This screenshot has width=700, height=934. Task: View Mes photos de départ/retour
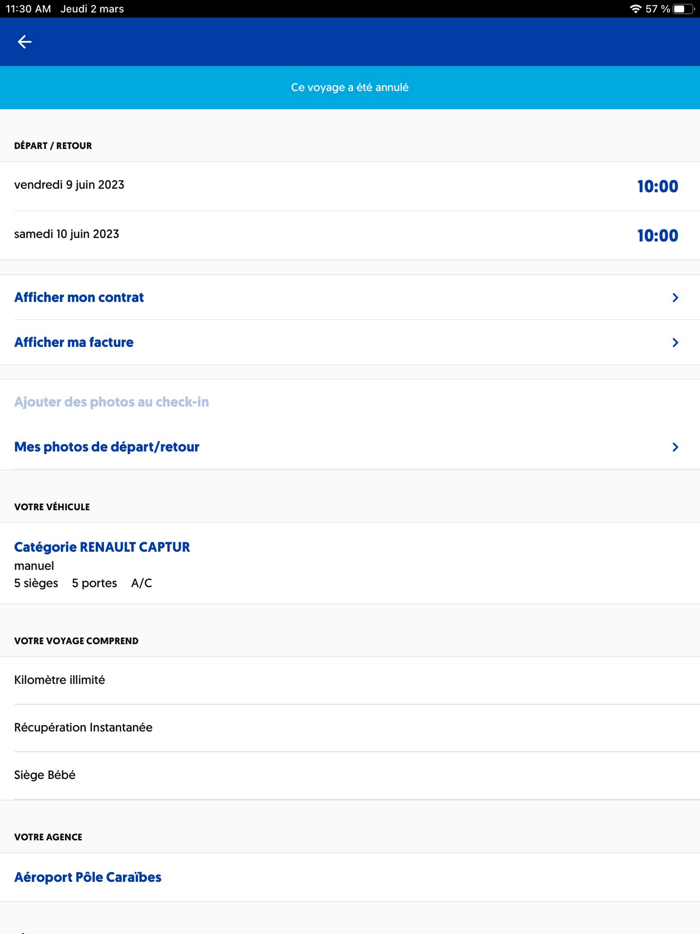tap(107, 447)
